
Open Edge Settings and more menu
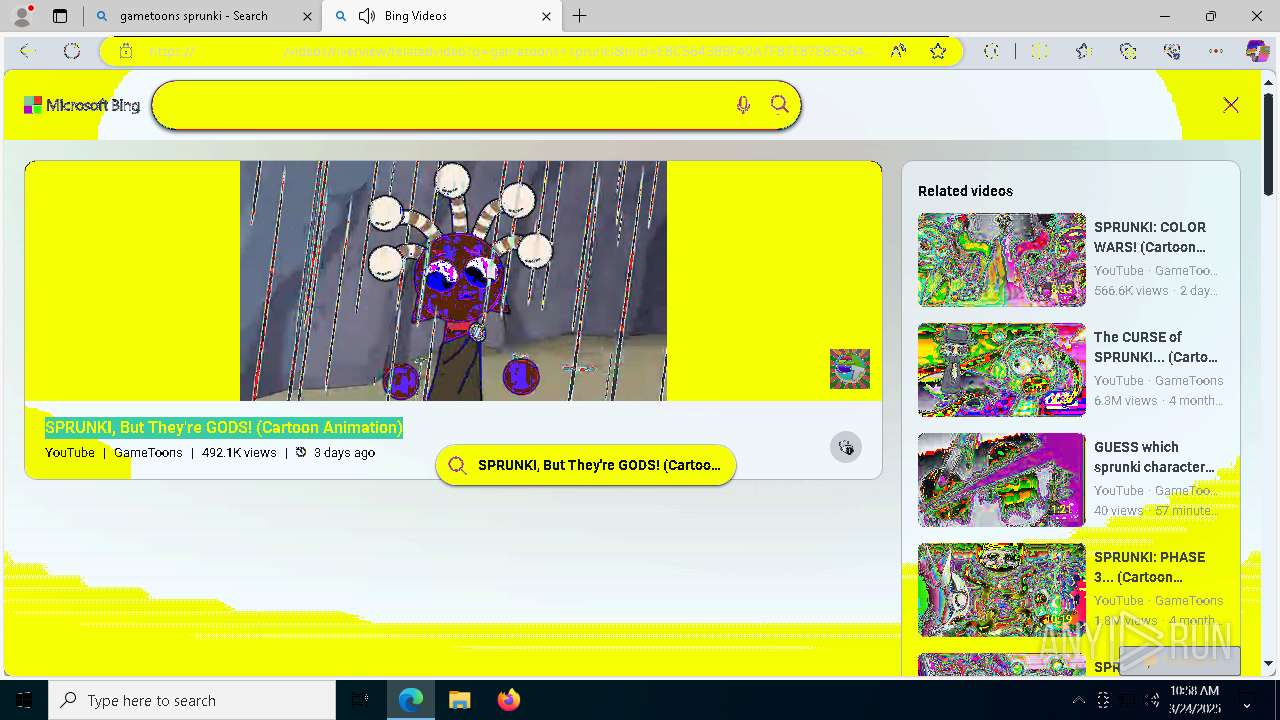click(x=1216, y=51)
